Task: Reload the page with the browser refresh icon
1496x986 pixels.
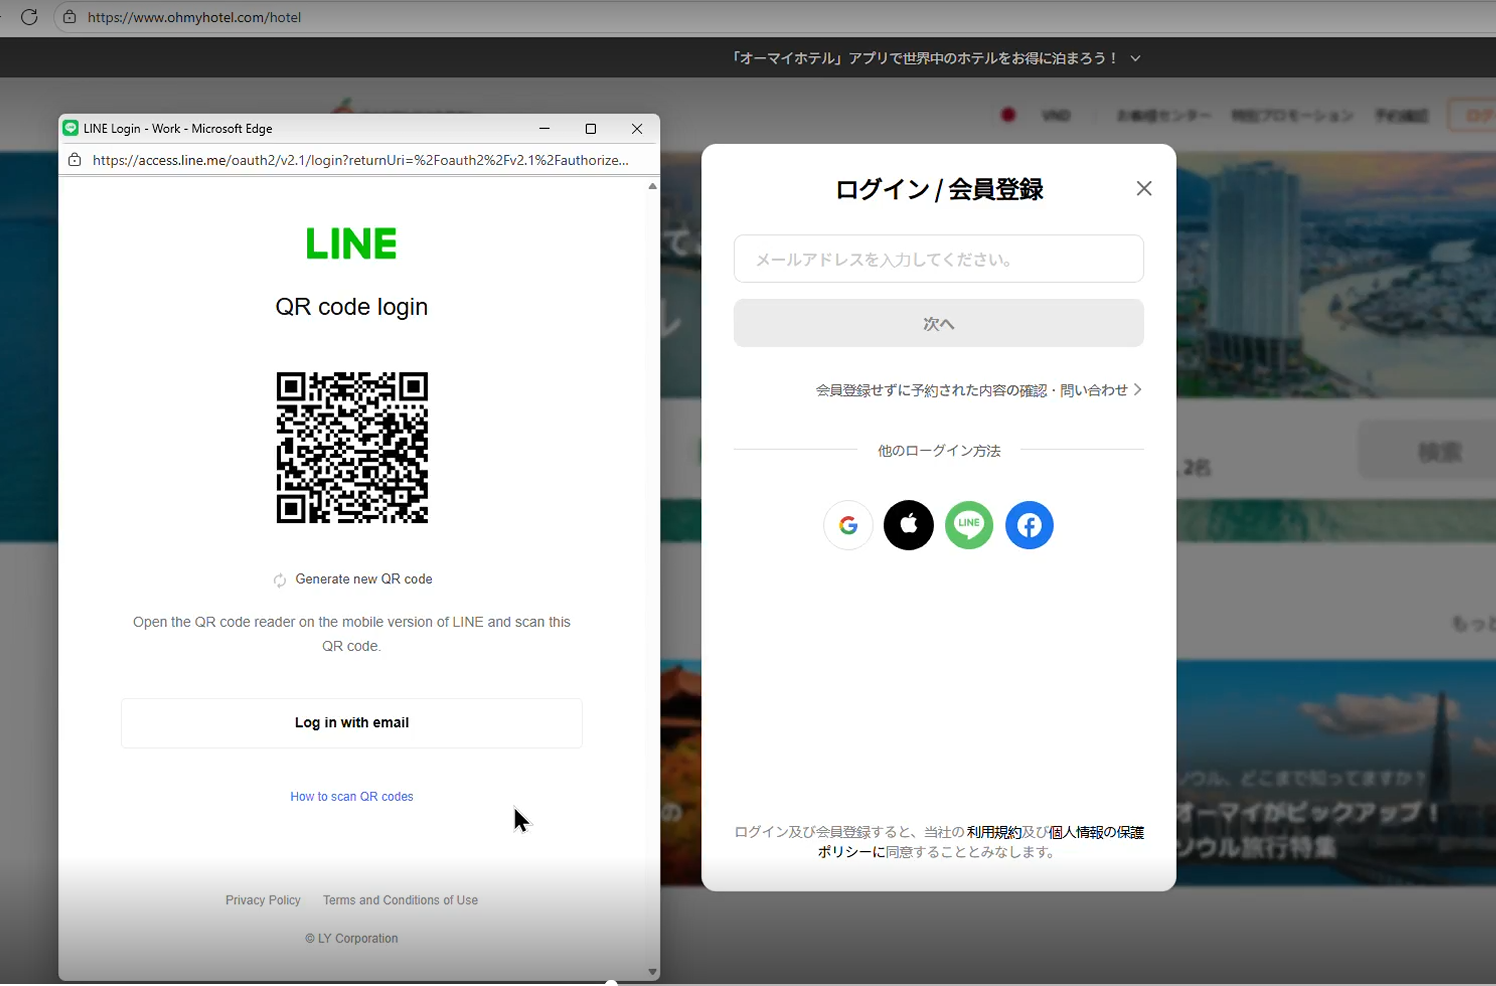Action: pyautogui.click(x=29, y=17)
